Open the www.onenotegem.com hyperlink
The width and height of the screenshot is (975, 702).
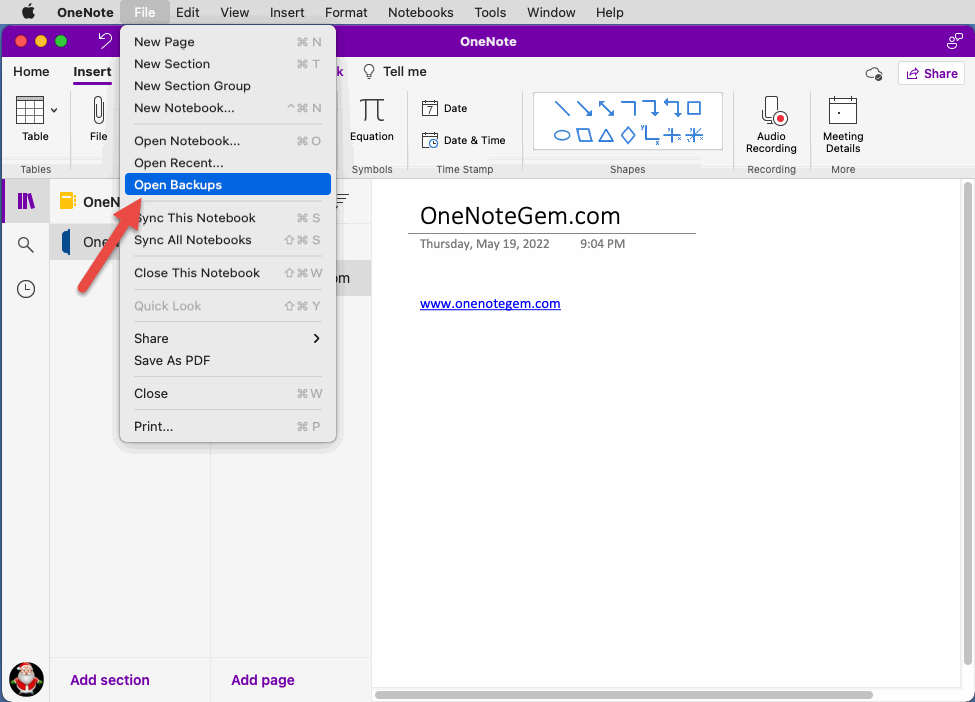click(490, 303)
